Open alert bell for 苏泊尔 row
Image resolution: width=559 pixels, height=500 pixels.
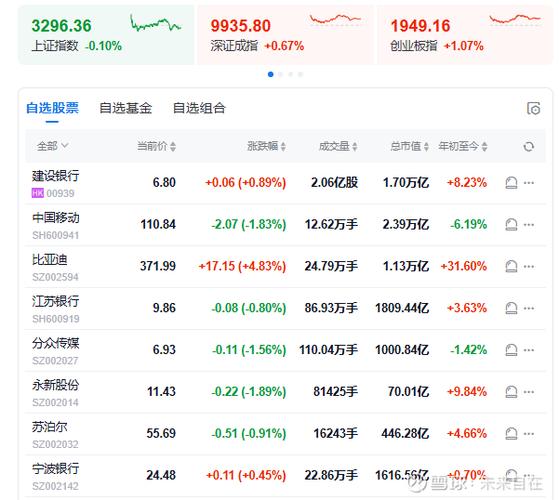(x=511, y=433)
